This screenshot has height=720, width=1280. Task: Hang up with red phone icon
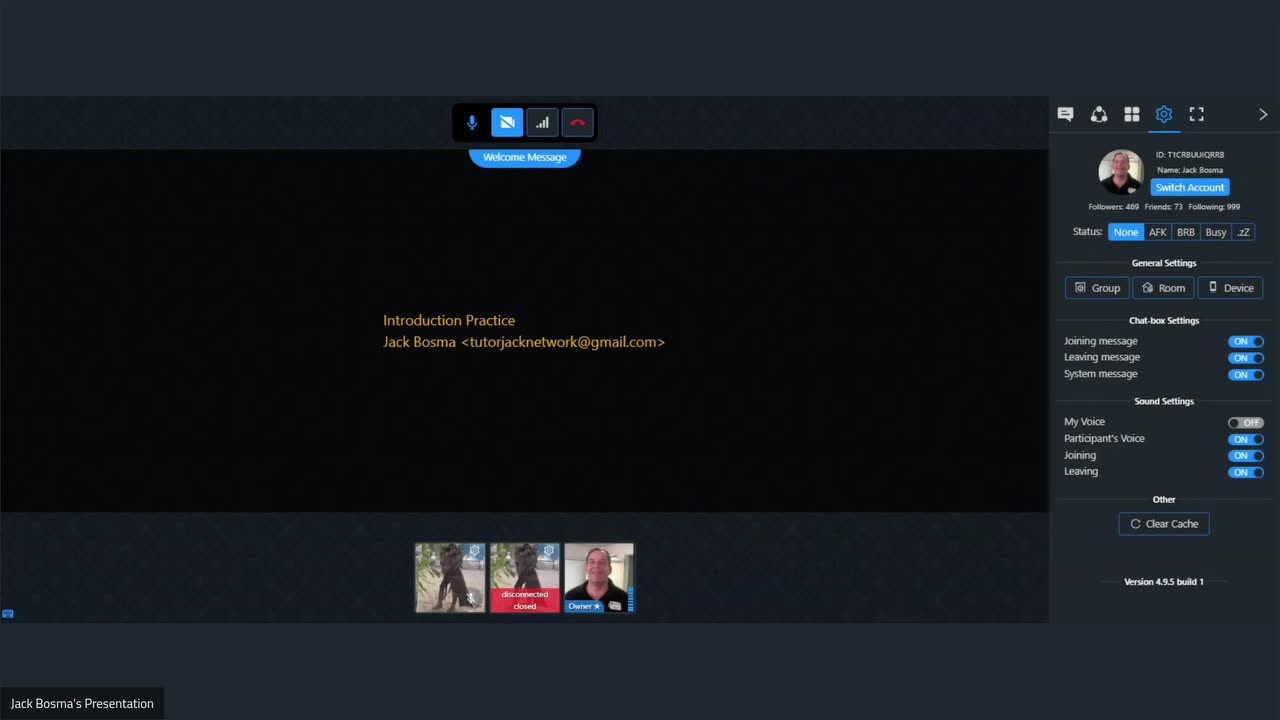click(x=577, y=123)
